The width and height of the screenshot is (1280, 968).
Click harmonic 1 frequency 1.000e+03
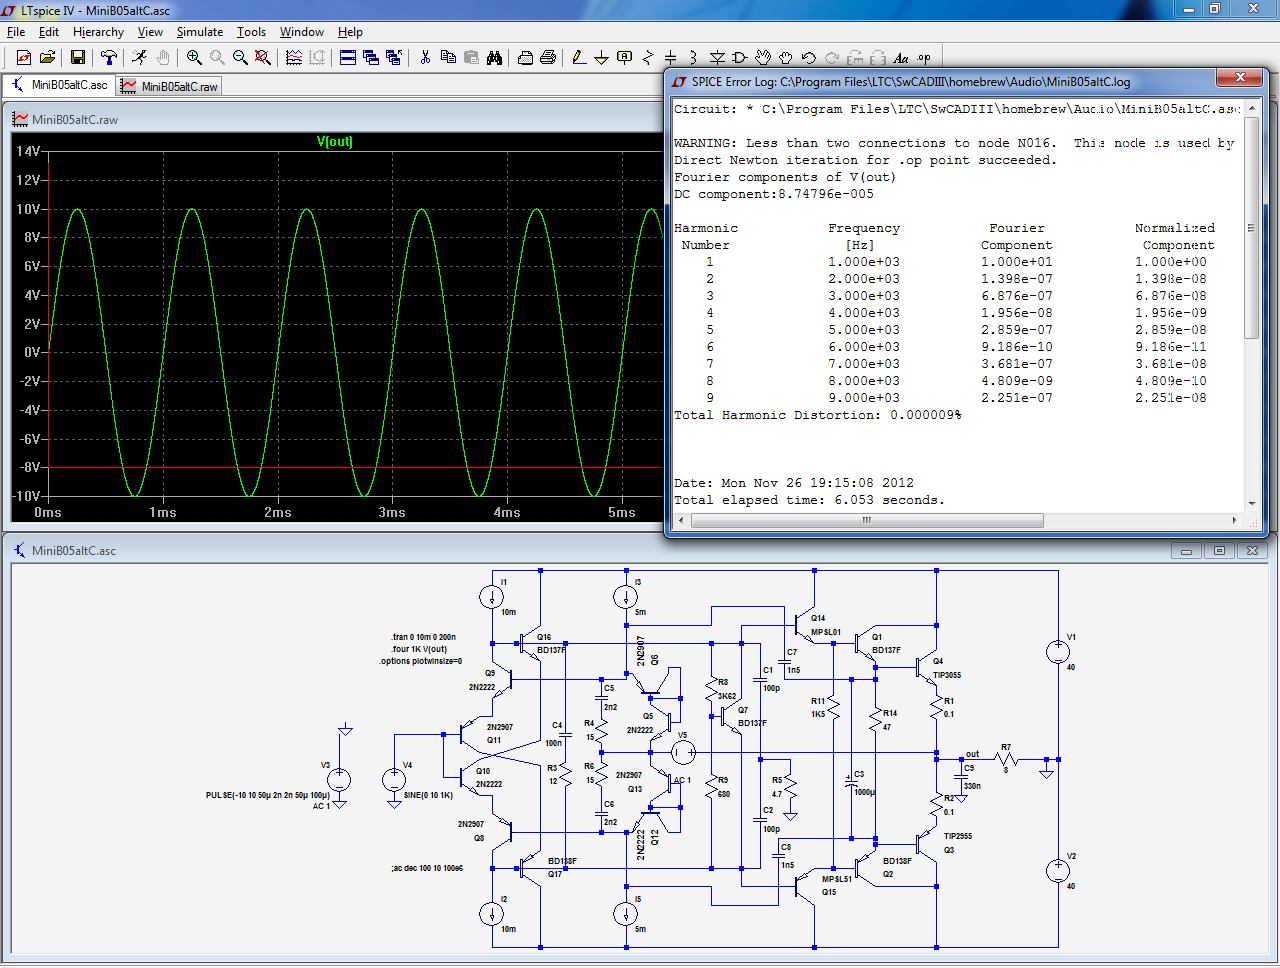tap(863, 262)
